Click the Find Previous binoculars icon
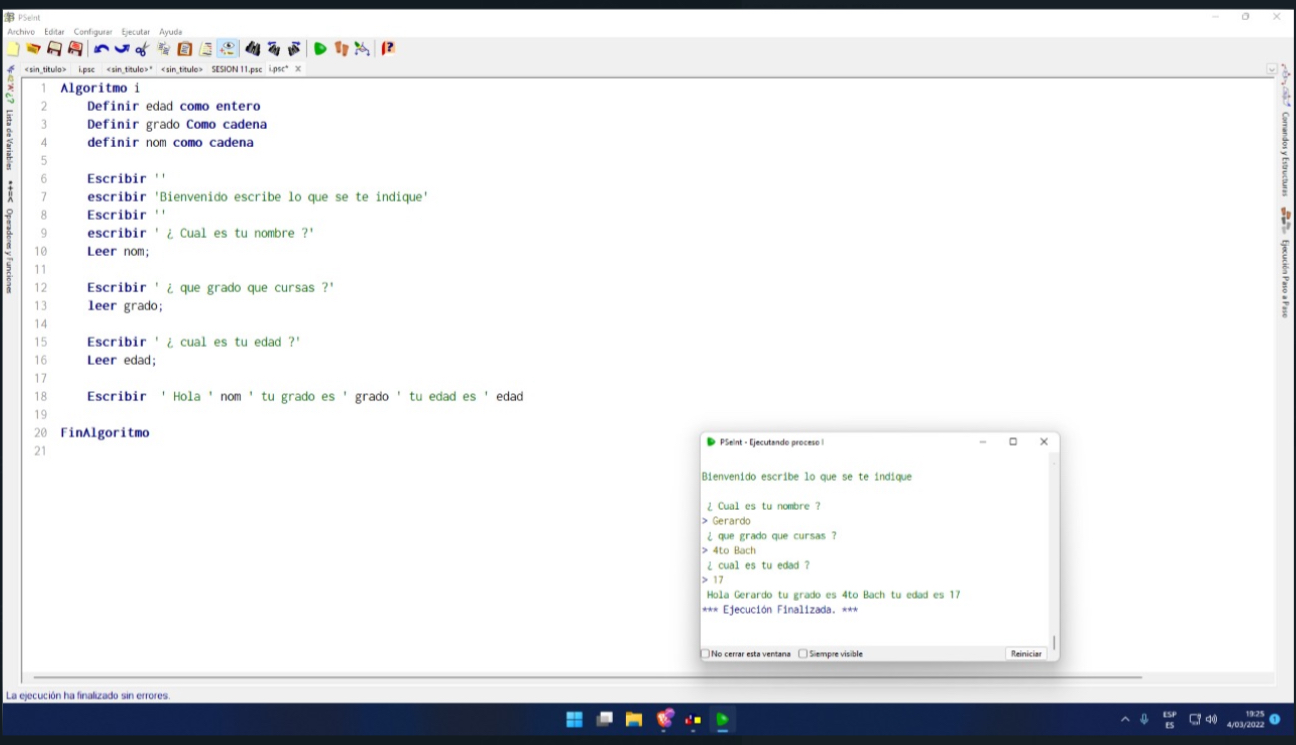 tap(273, 48)
